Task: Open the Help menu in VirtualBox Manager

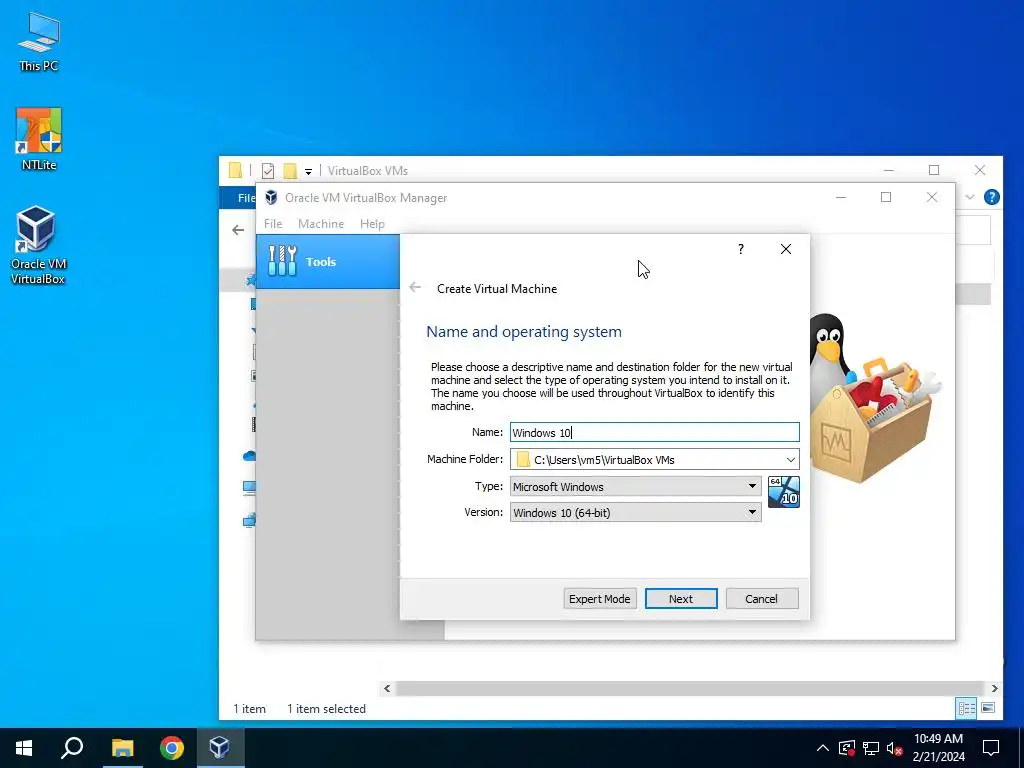Action: pos(372,223)
